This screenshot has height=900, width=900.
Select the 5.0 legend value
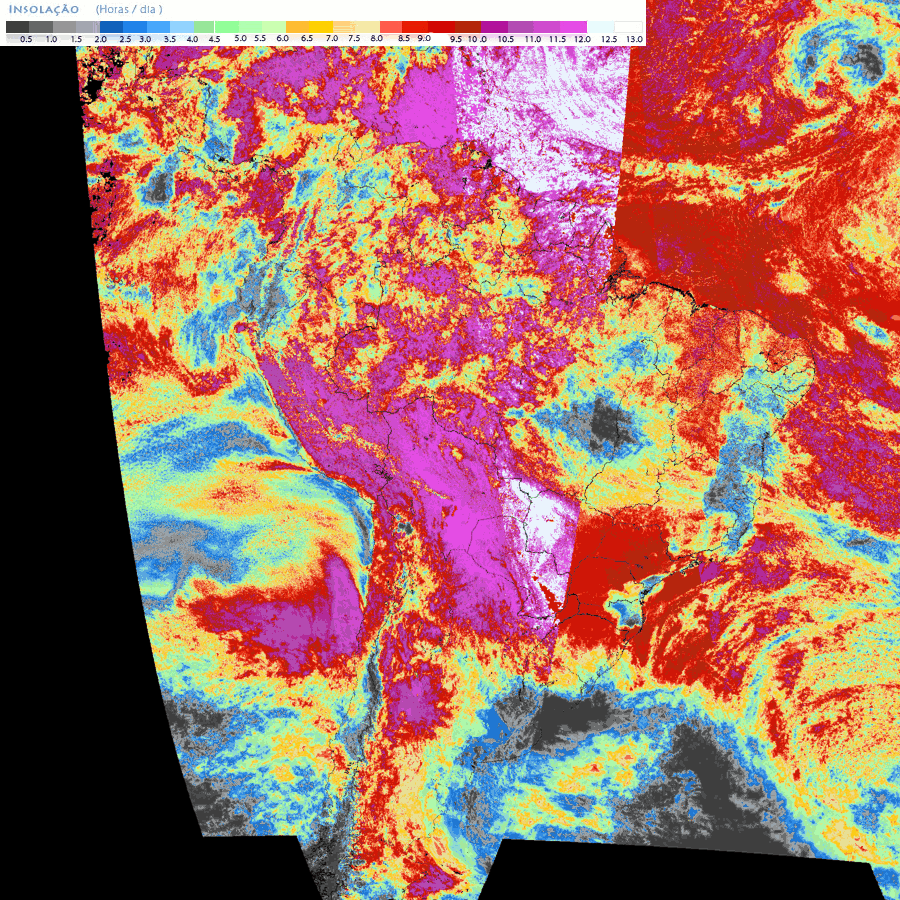point(241,38)
